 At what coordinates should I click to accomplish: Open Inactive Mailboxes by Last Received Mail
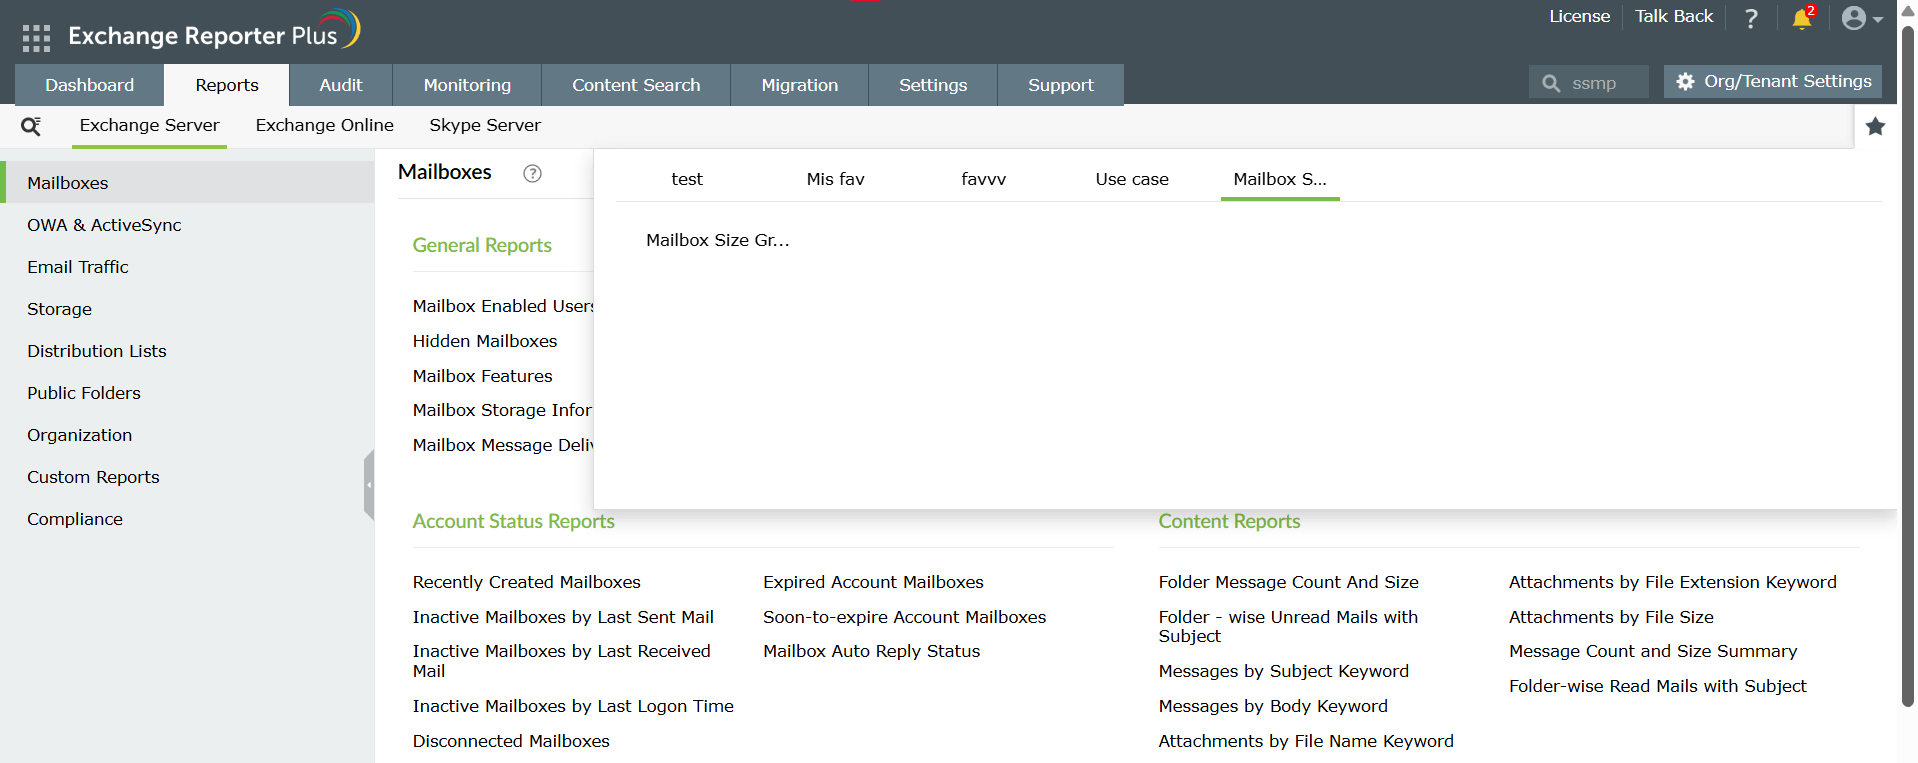[562, 661]
